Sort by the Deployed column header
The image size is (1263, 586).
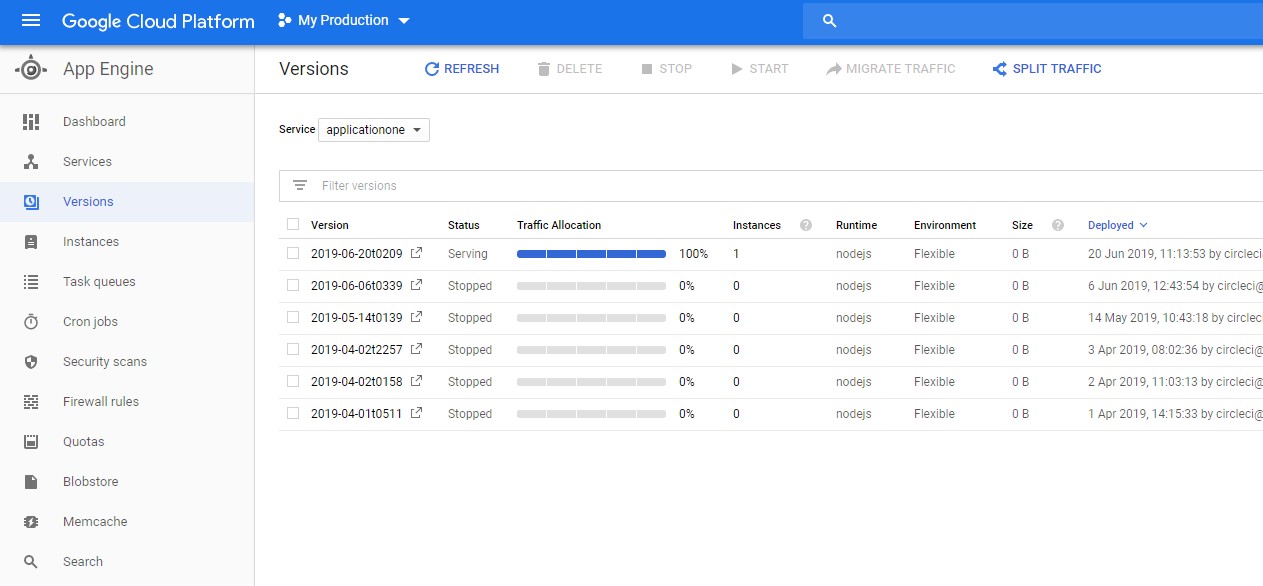click(1118, 225)
